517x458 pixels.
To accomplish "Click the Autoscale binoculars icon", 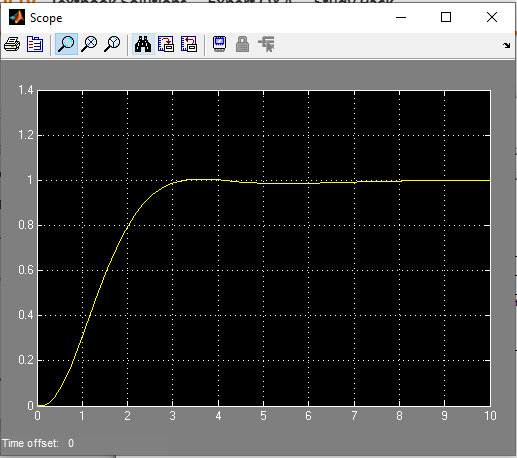I will 143,44.
